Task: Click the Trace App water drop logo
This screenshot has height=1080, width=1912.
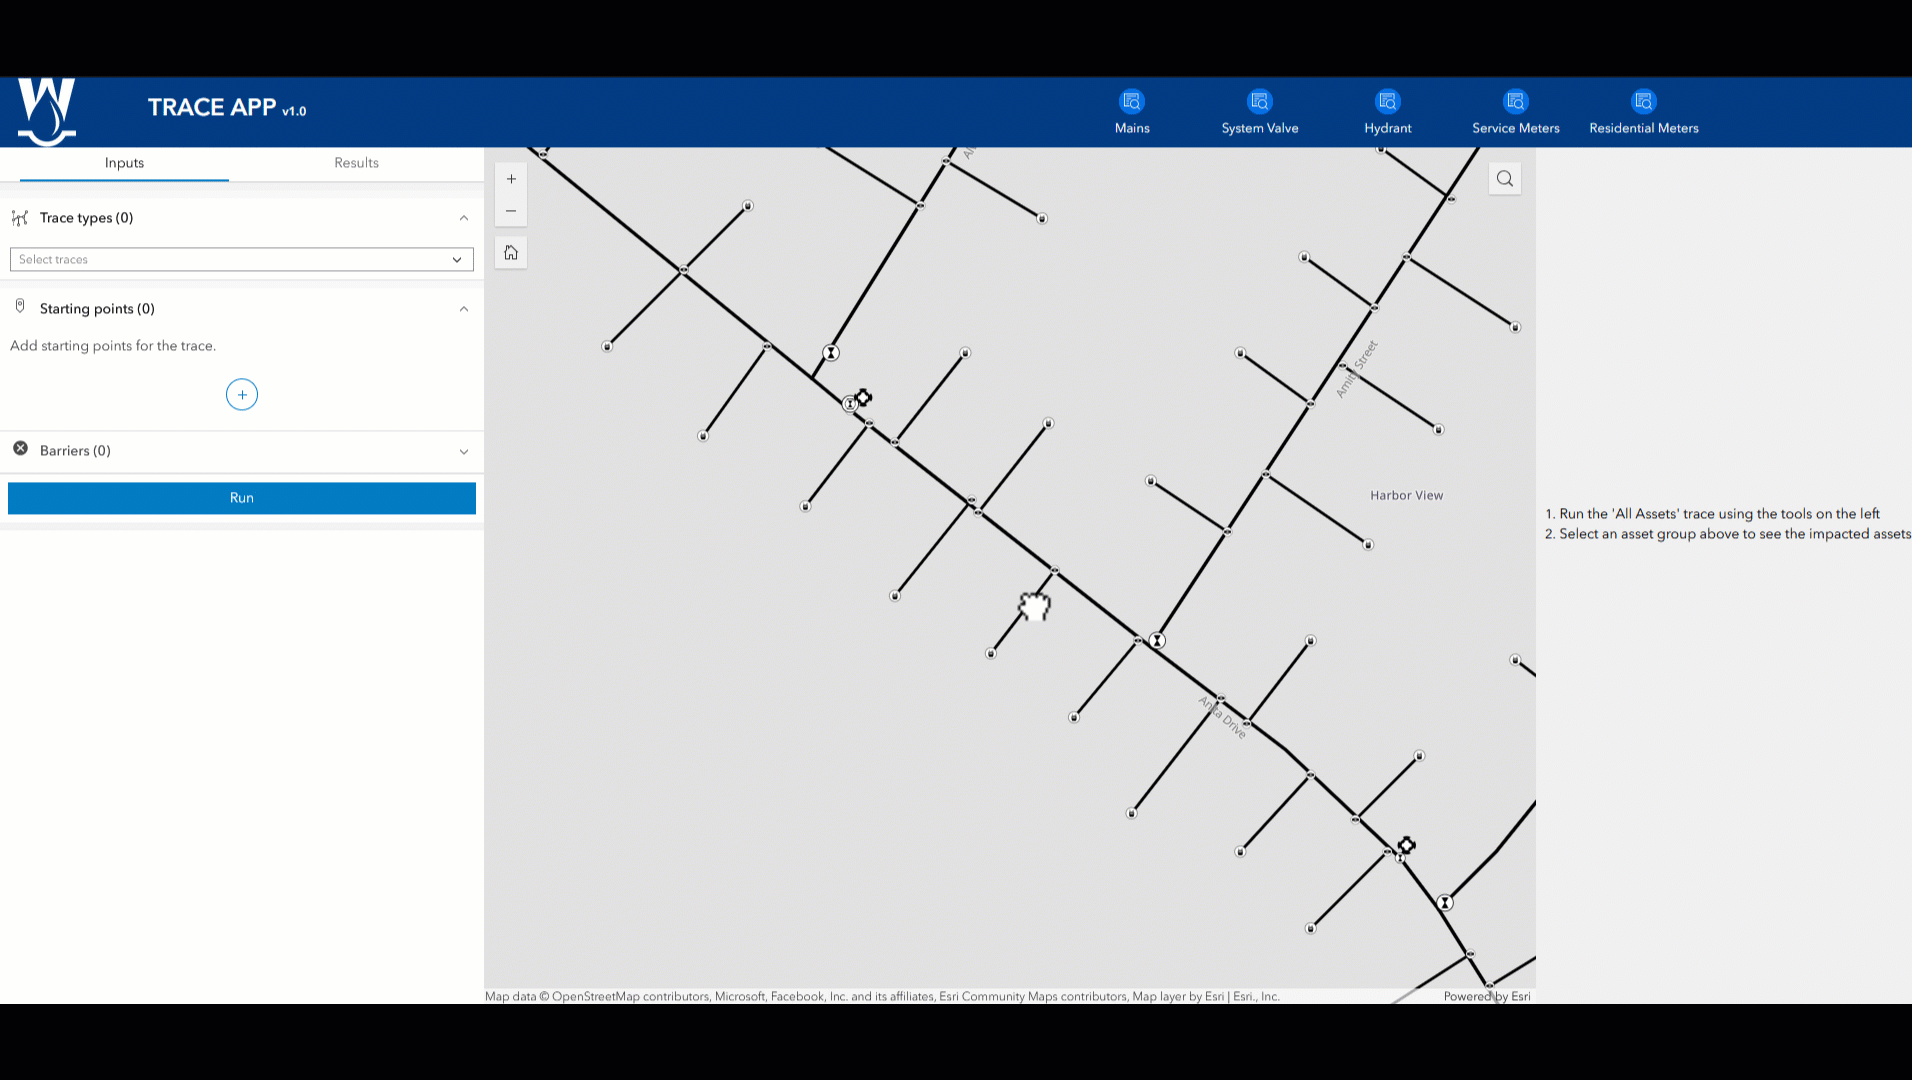Action: (x=46, y=111)
